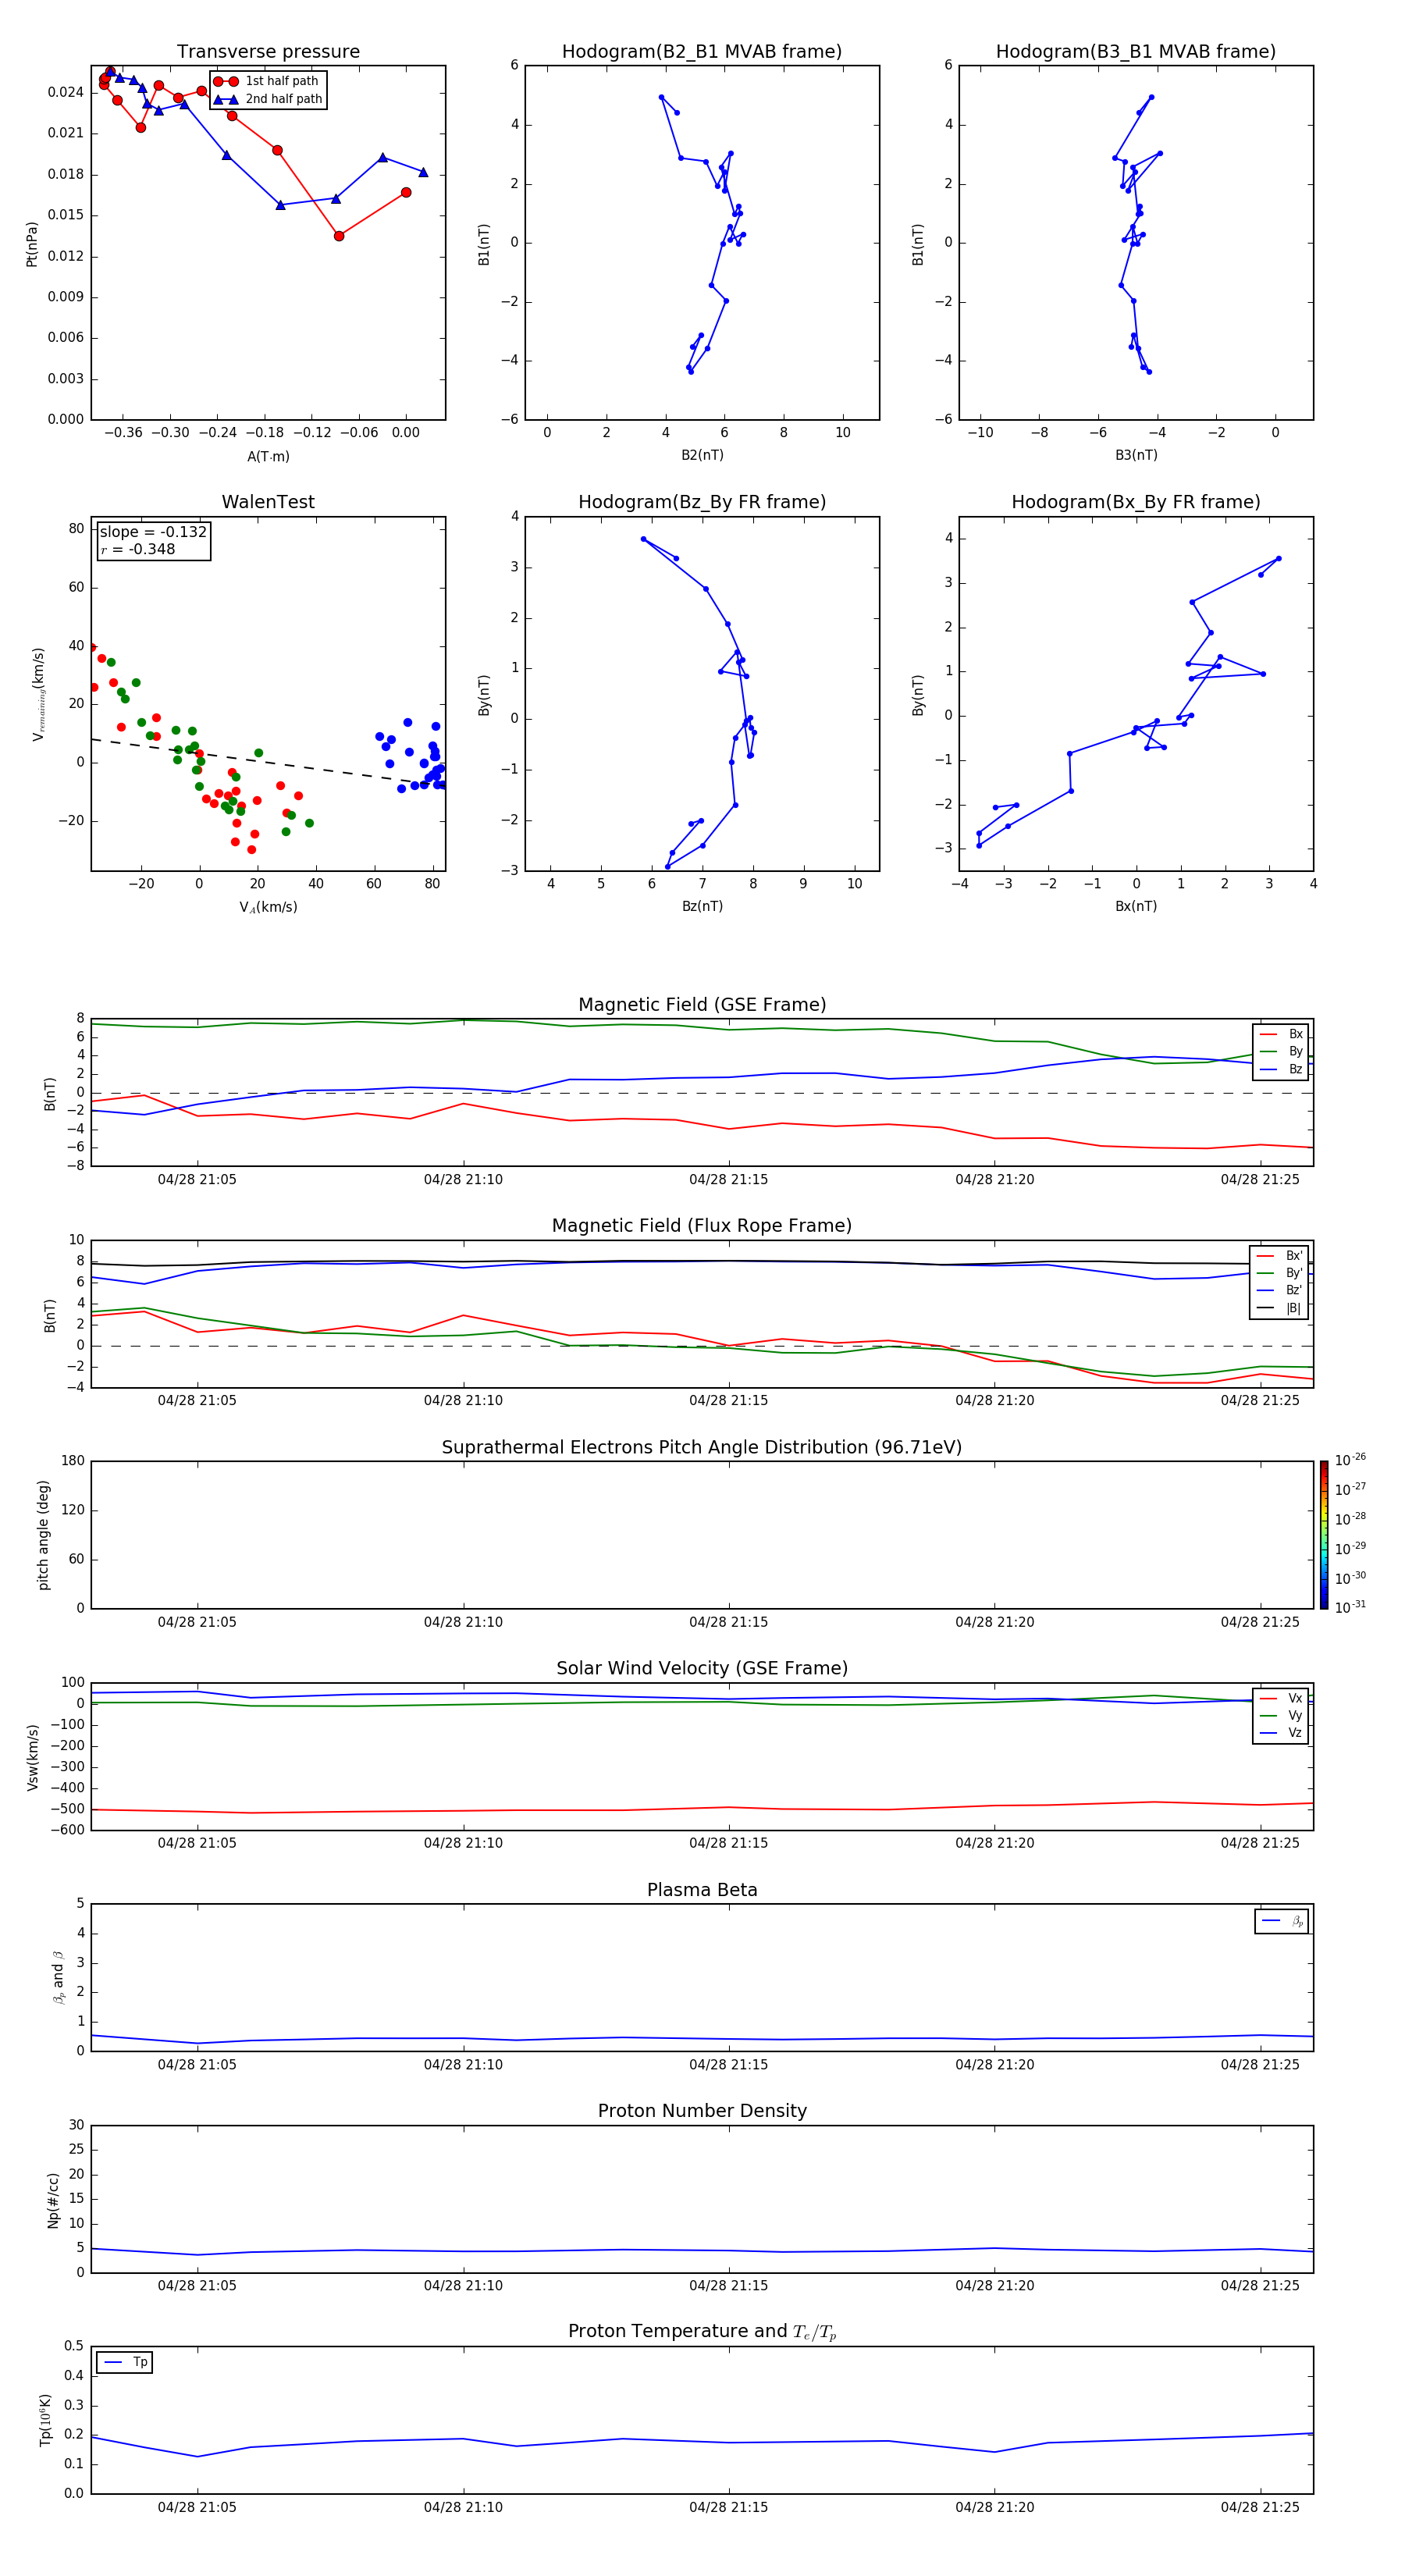The height and width of the screenshot is (2576, 1405).
Task: Click the 'WalenTest' plot title
Action: pos(268,502)
